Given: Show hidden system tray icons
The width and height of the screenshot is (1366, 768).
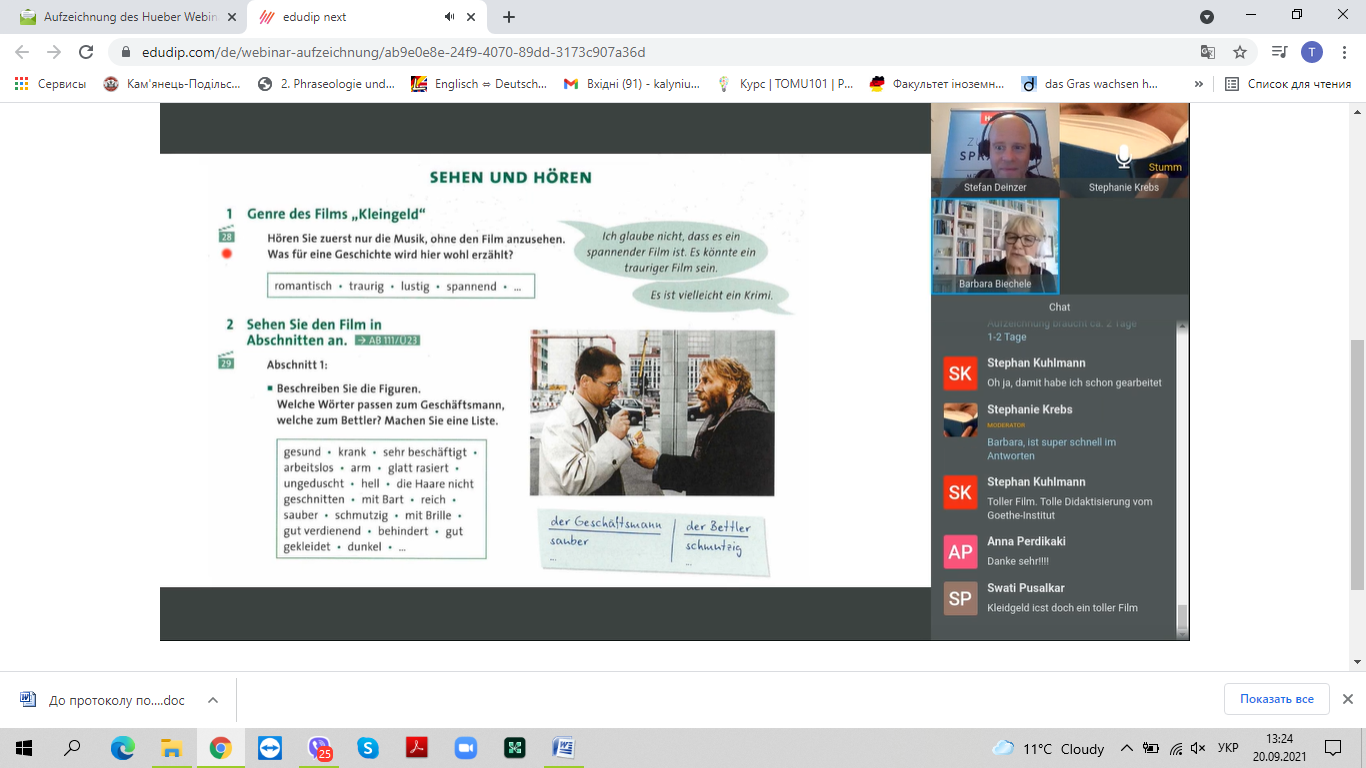Looking at the screenshot, I should click(x=1127, y=748).
